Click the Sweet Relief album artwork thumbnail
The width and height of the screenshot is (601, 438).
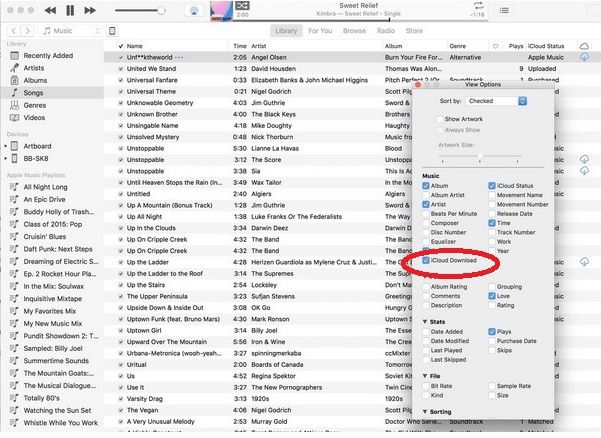click(x=222, y=11)
